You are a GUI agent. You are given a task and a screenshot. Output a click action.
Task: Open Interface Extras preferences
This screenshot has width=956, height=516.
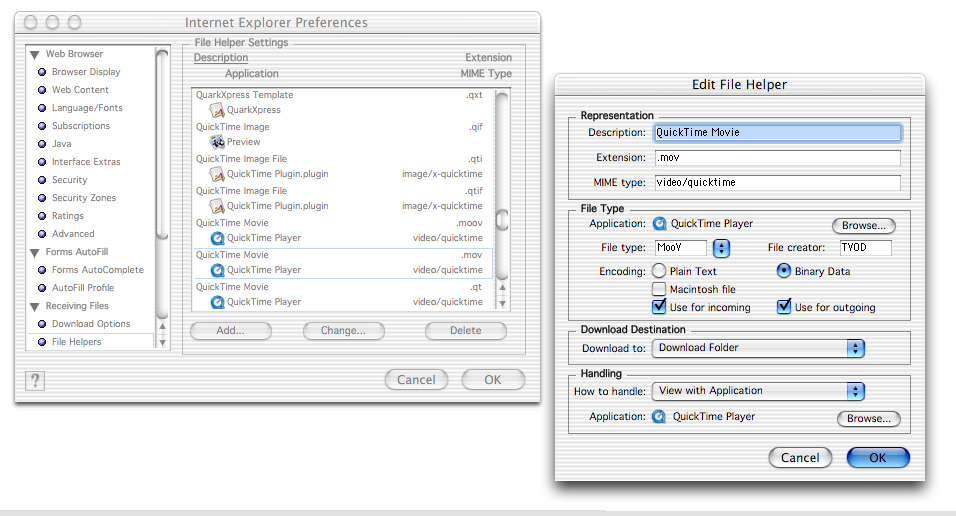[x=86, y=162]
